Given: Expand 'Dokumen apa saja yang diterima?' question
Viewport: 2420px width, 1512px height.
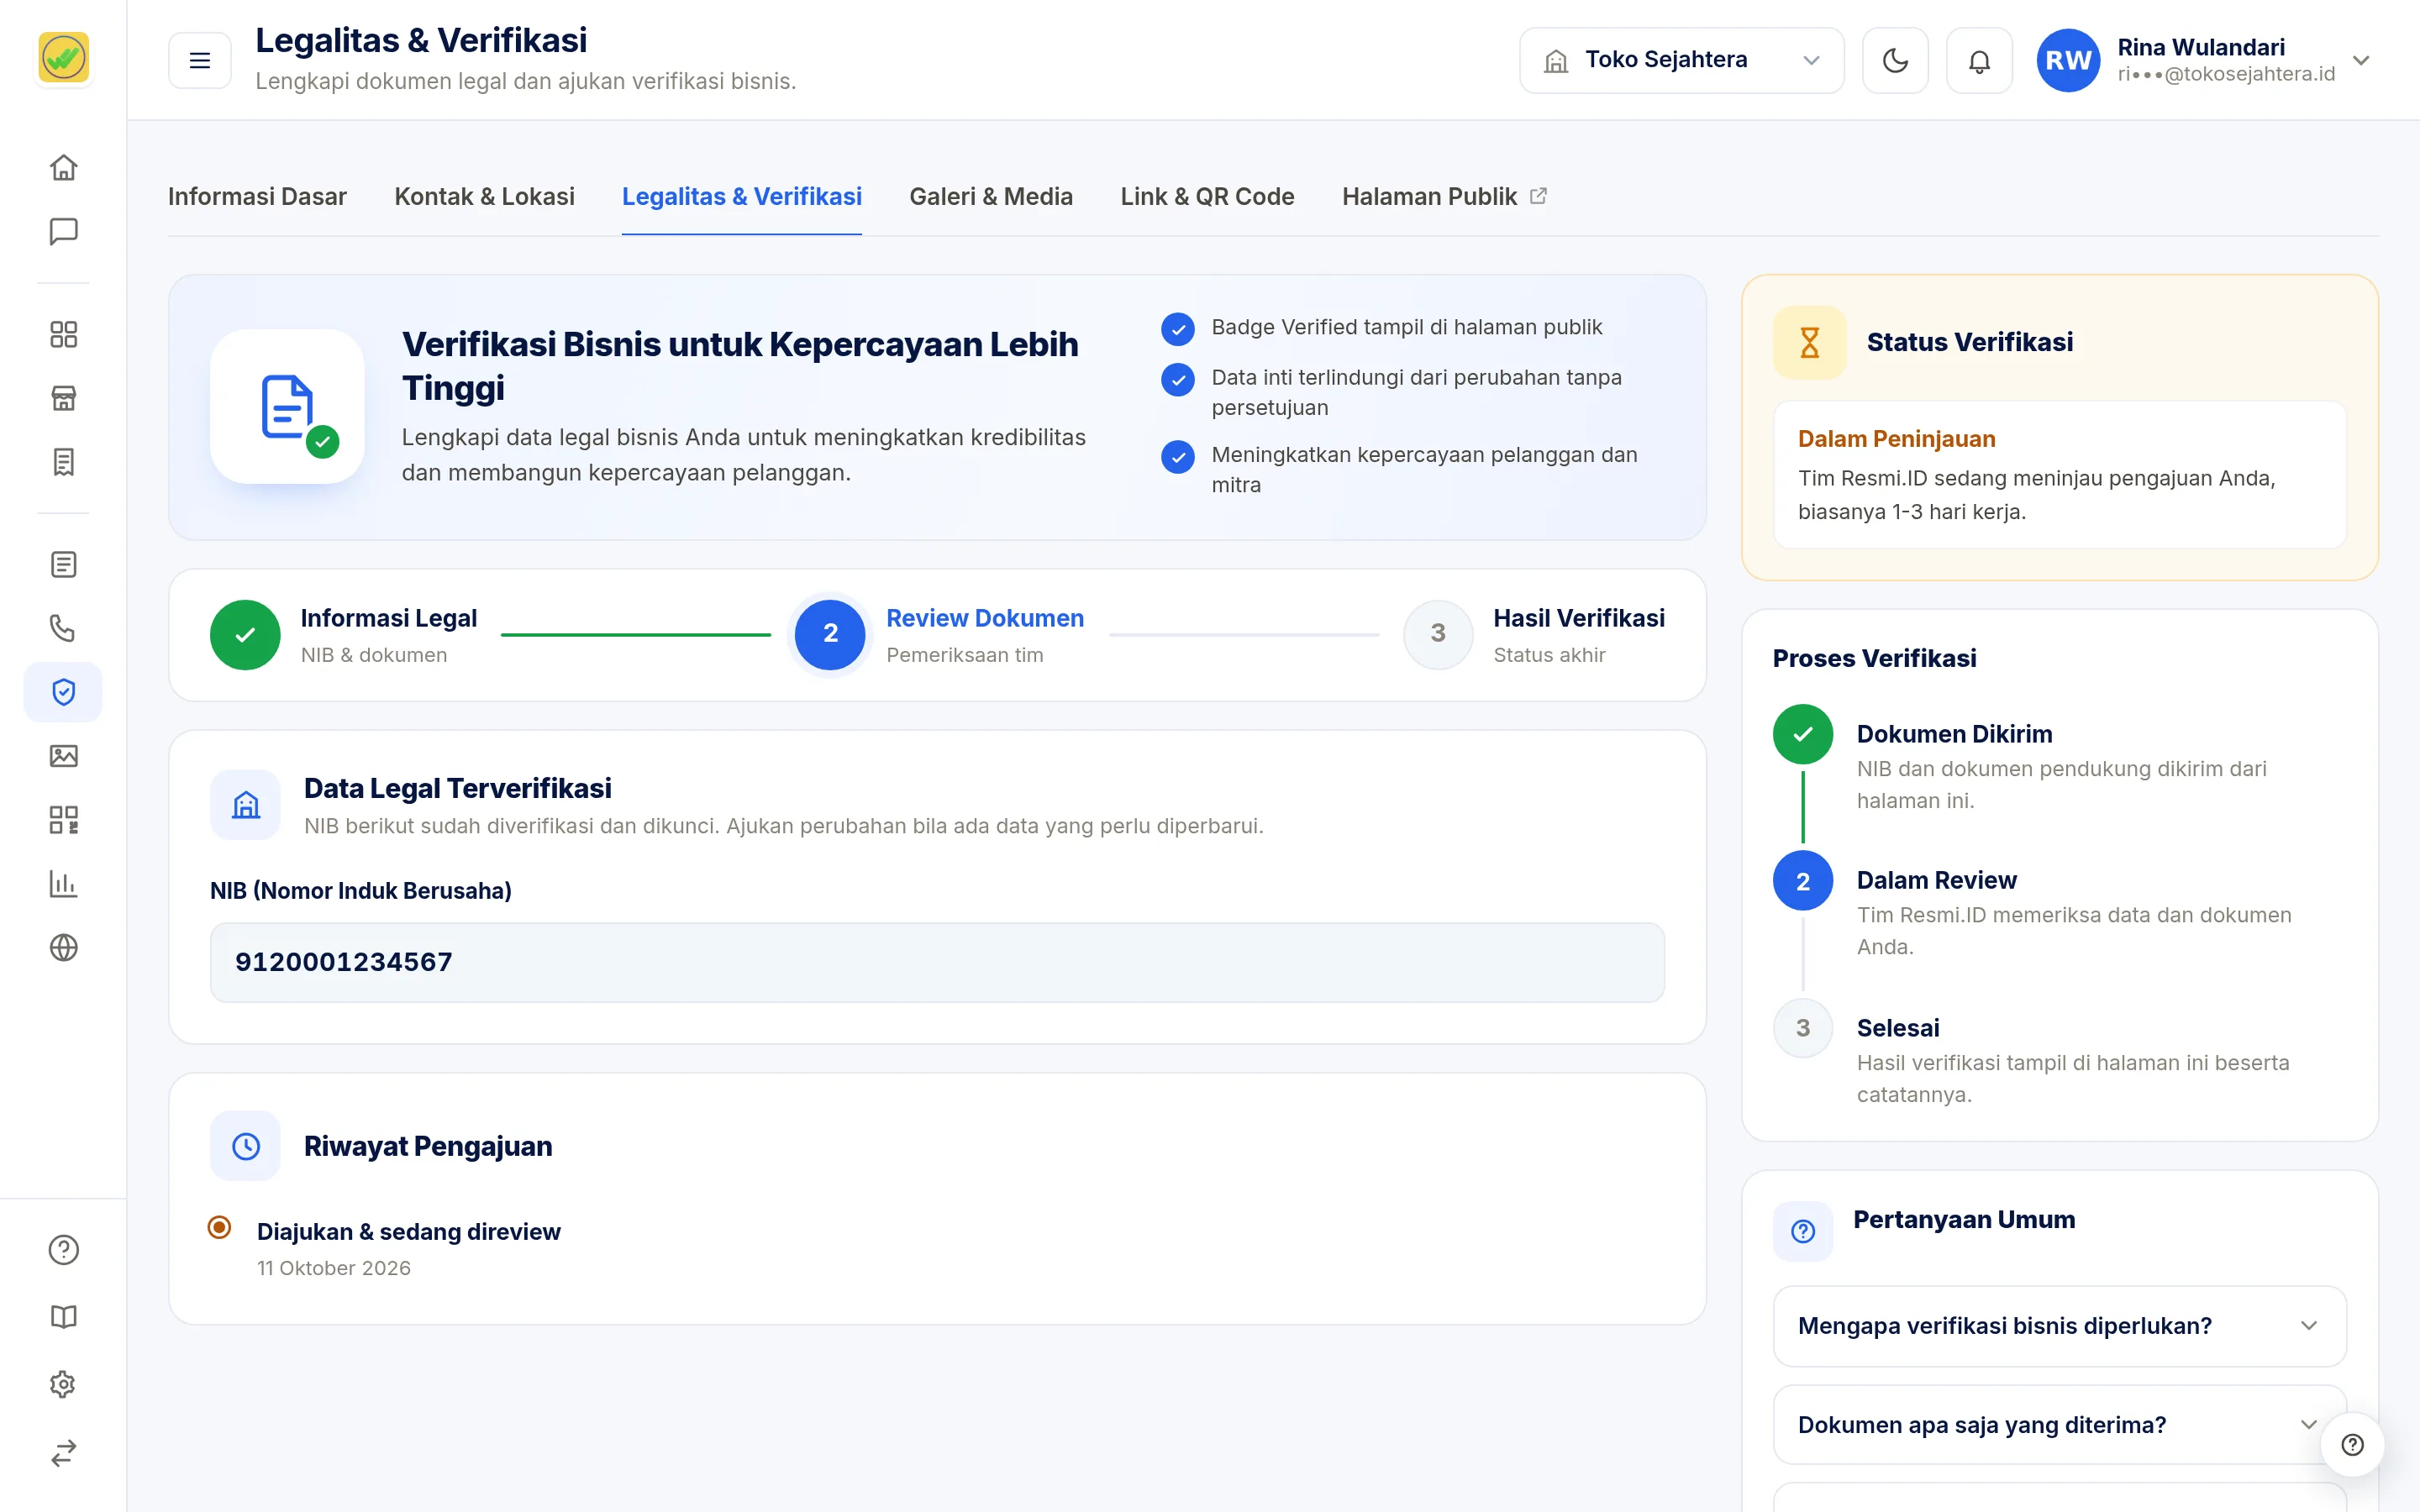Looking at the screenshot, I should pyautogui.click(x=2059, y=1425).
